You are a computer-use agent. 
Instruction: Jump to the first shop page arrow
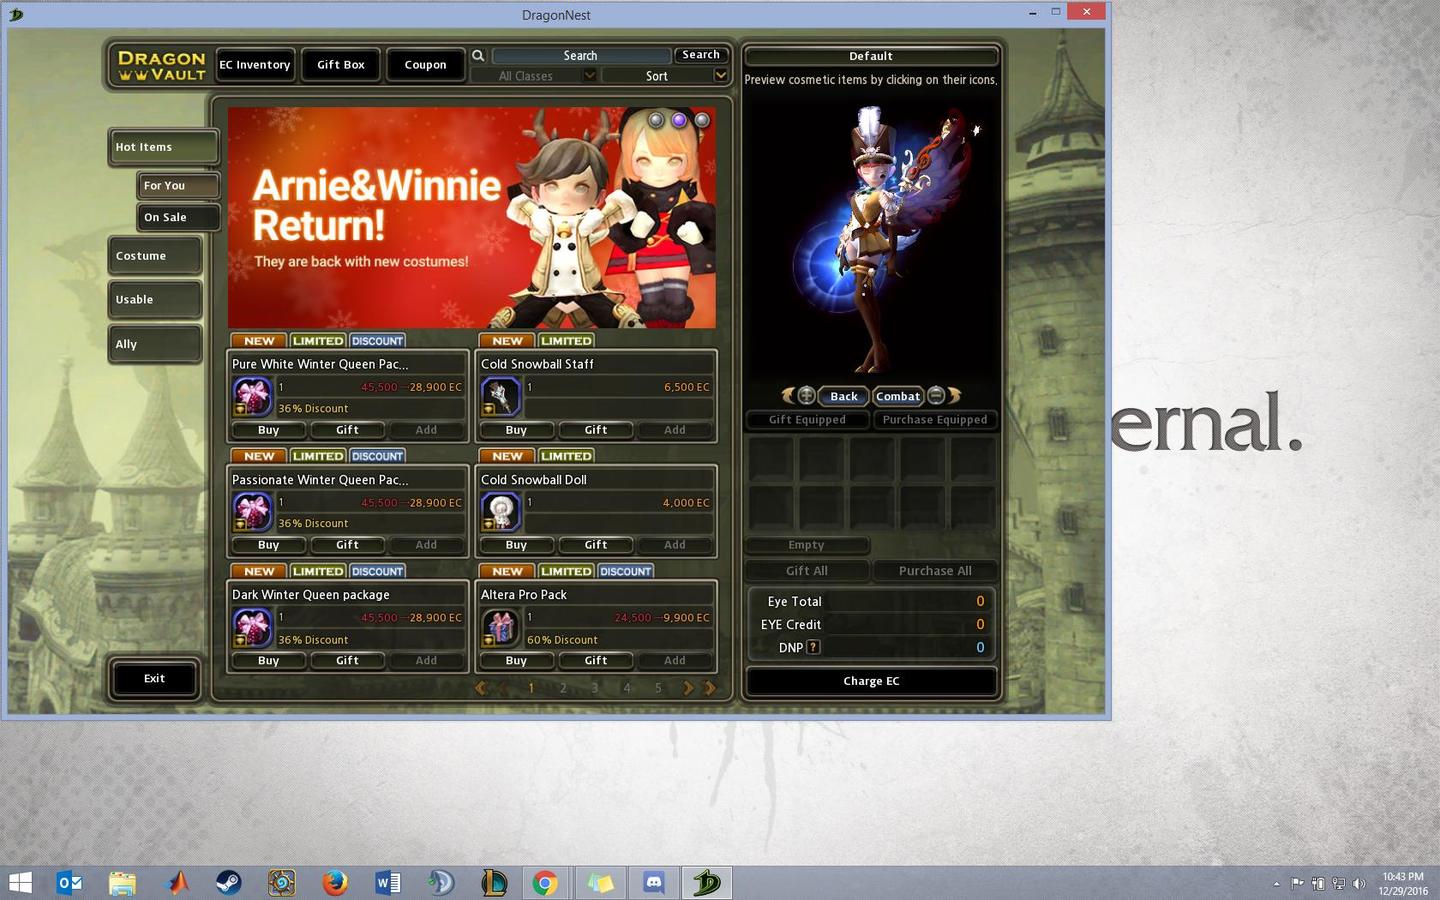(481, 688)
